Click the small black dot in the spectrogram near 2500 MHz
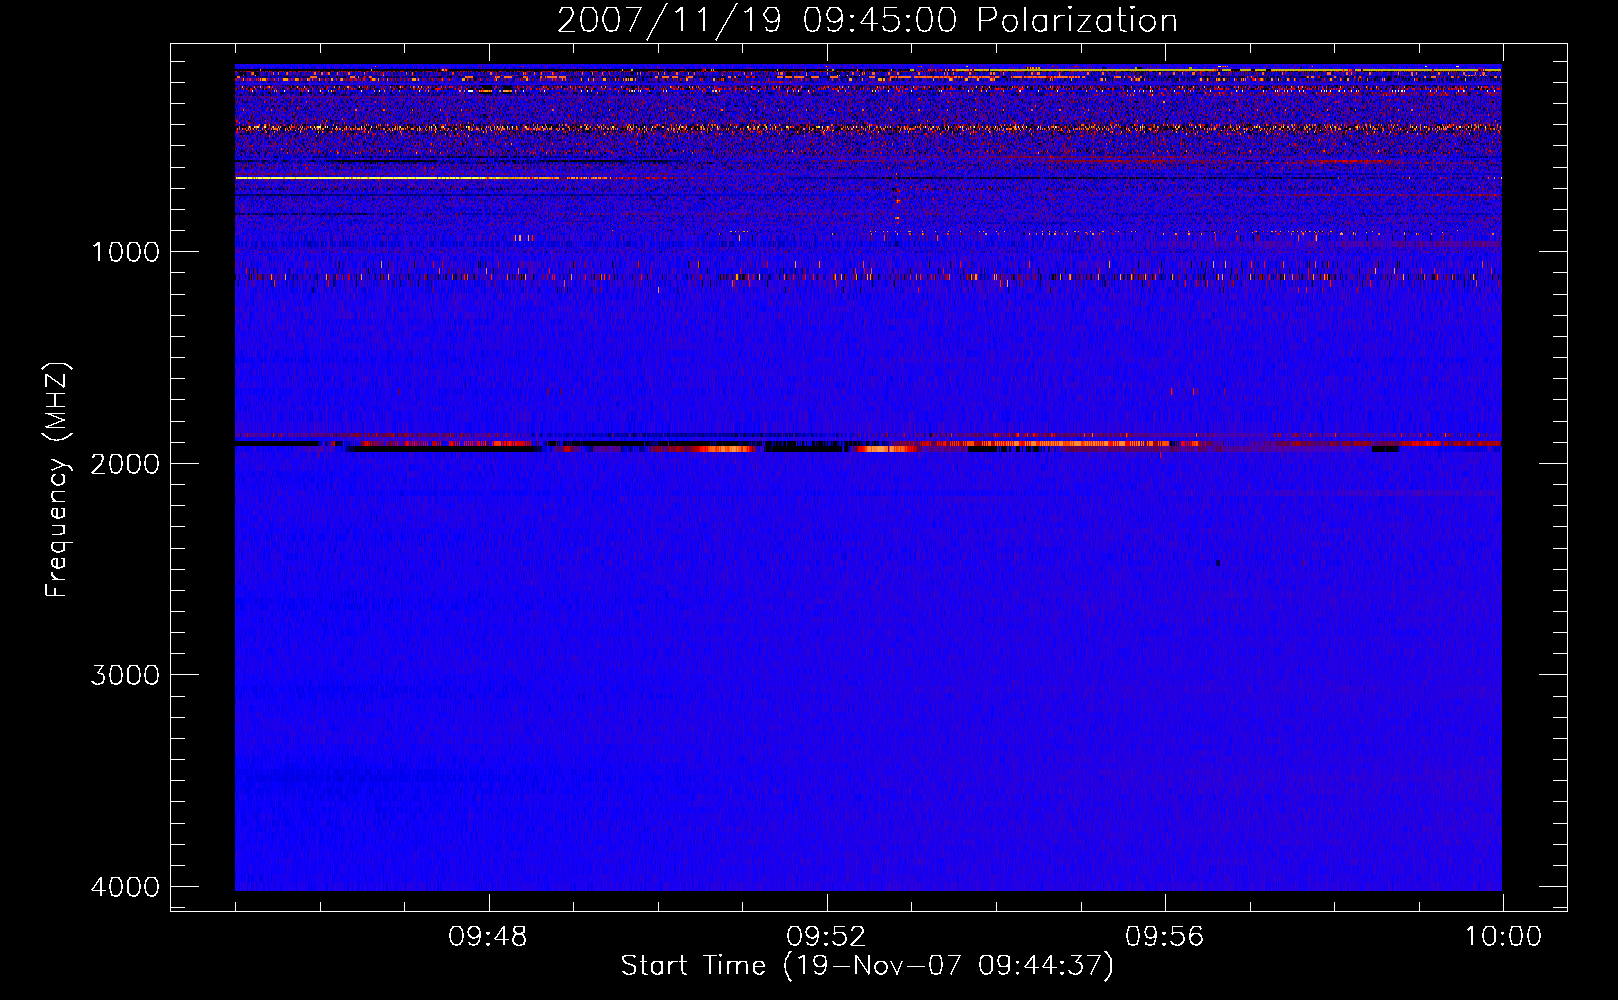This screenshot has height=1000, width=1618. 1217,563
